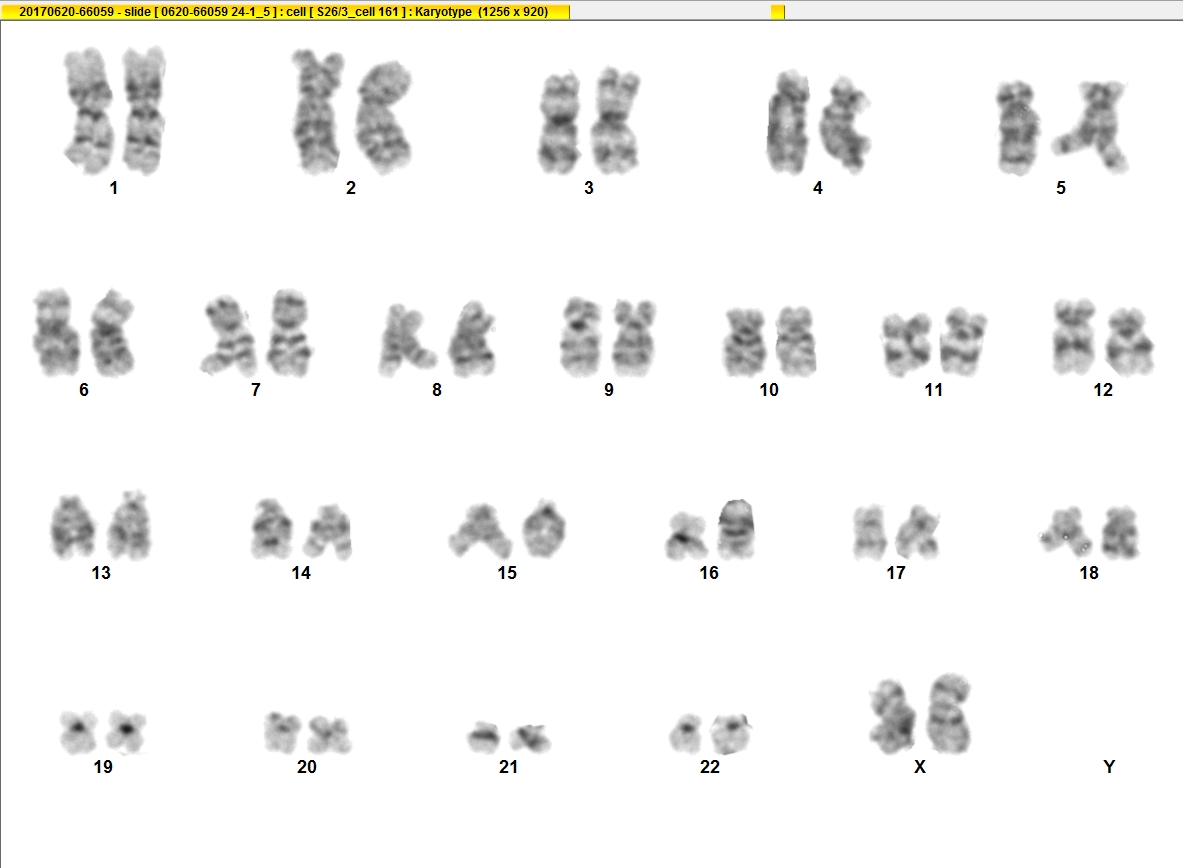Screen dimensions: 1183x868
Task: Pick the left chromosome of pair 6
Action: click(x=55, y=332)
